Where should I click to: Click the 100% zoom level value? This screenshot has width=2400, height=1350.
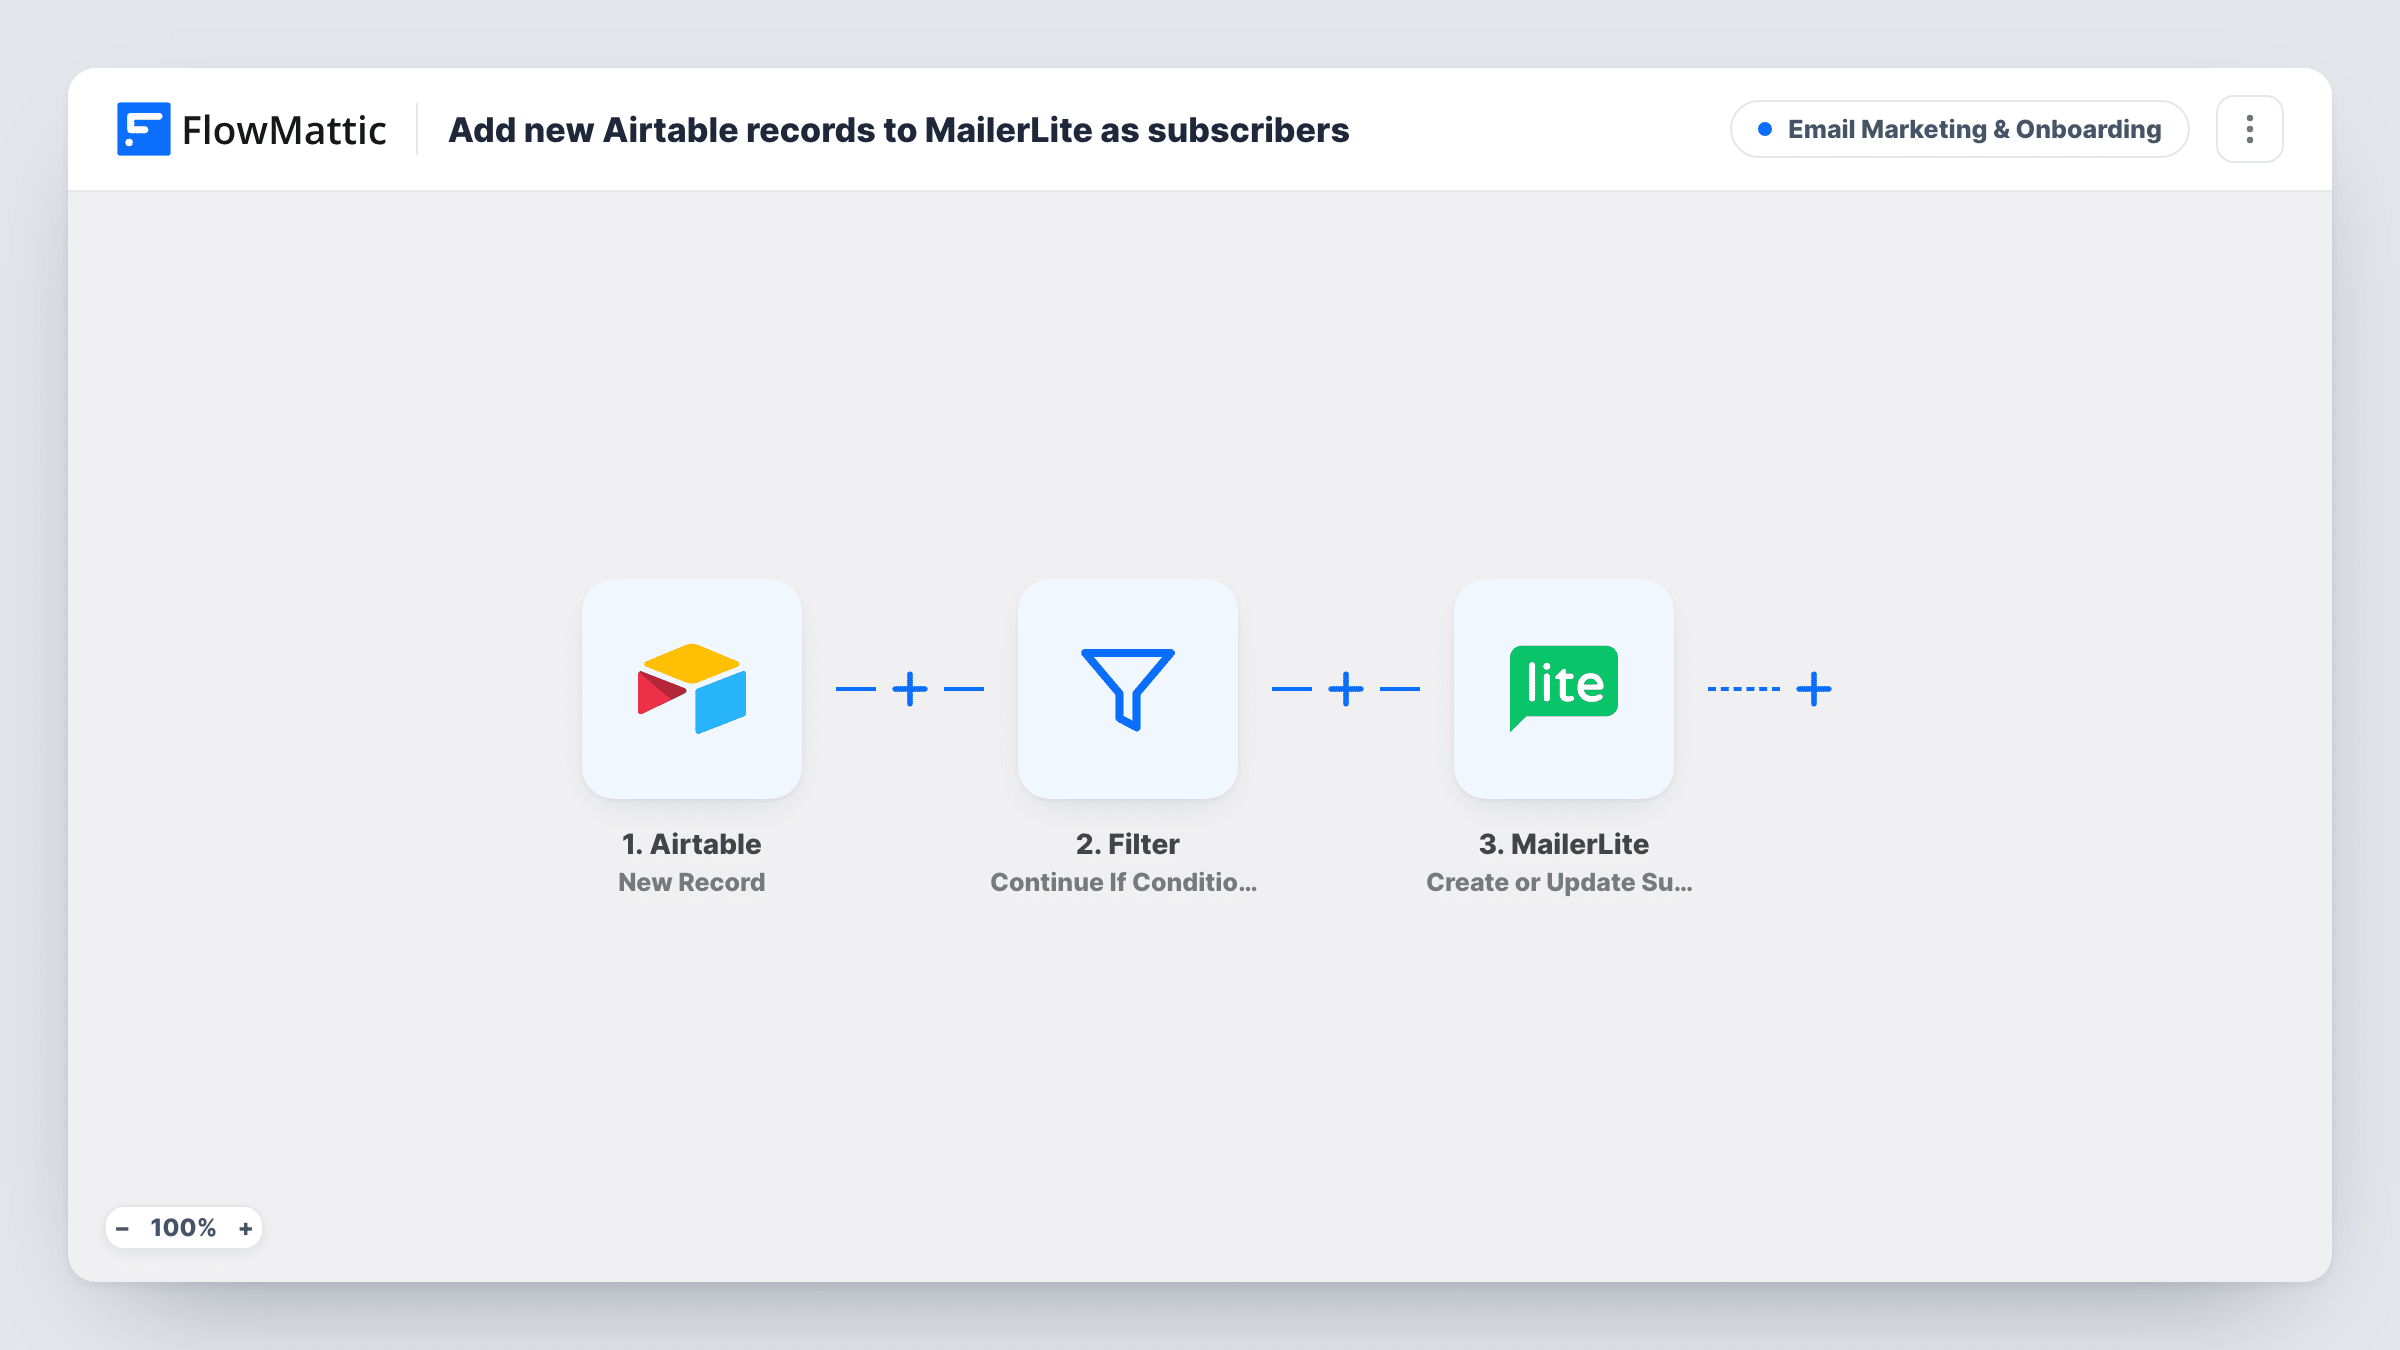(x=183, y=1228)
